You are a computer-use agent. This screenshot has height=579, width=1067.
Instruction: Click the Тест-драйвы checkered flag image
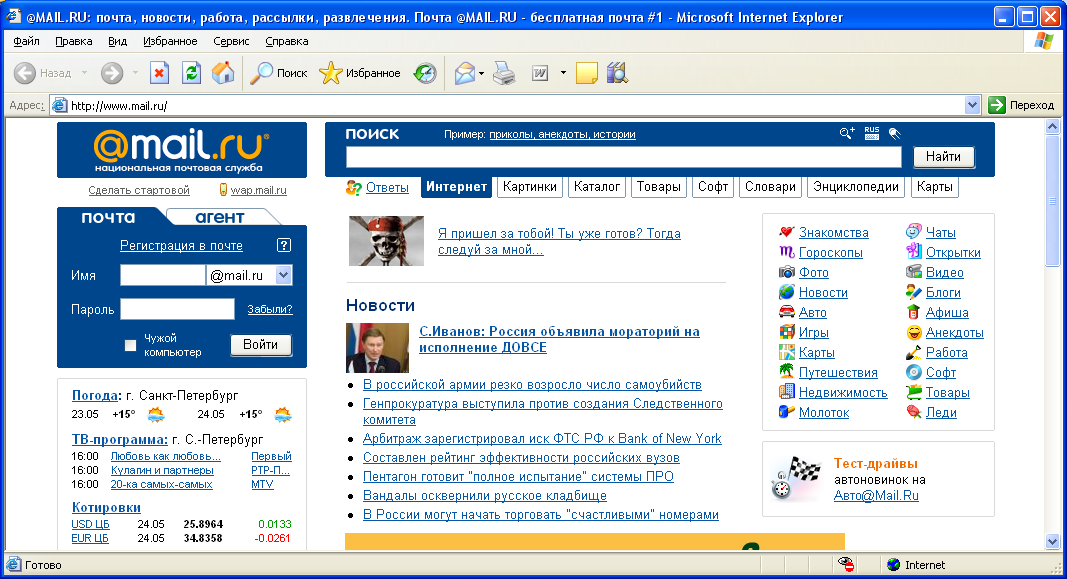coord(798,479)
